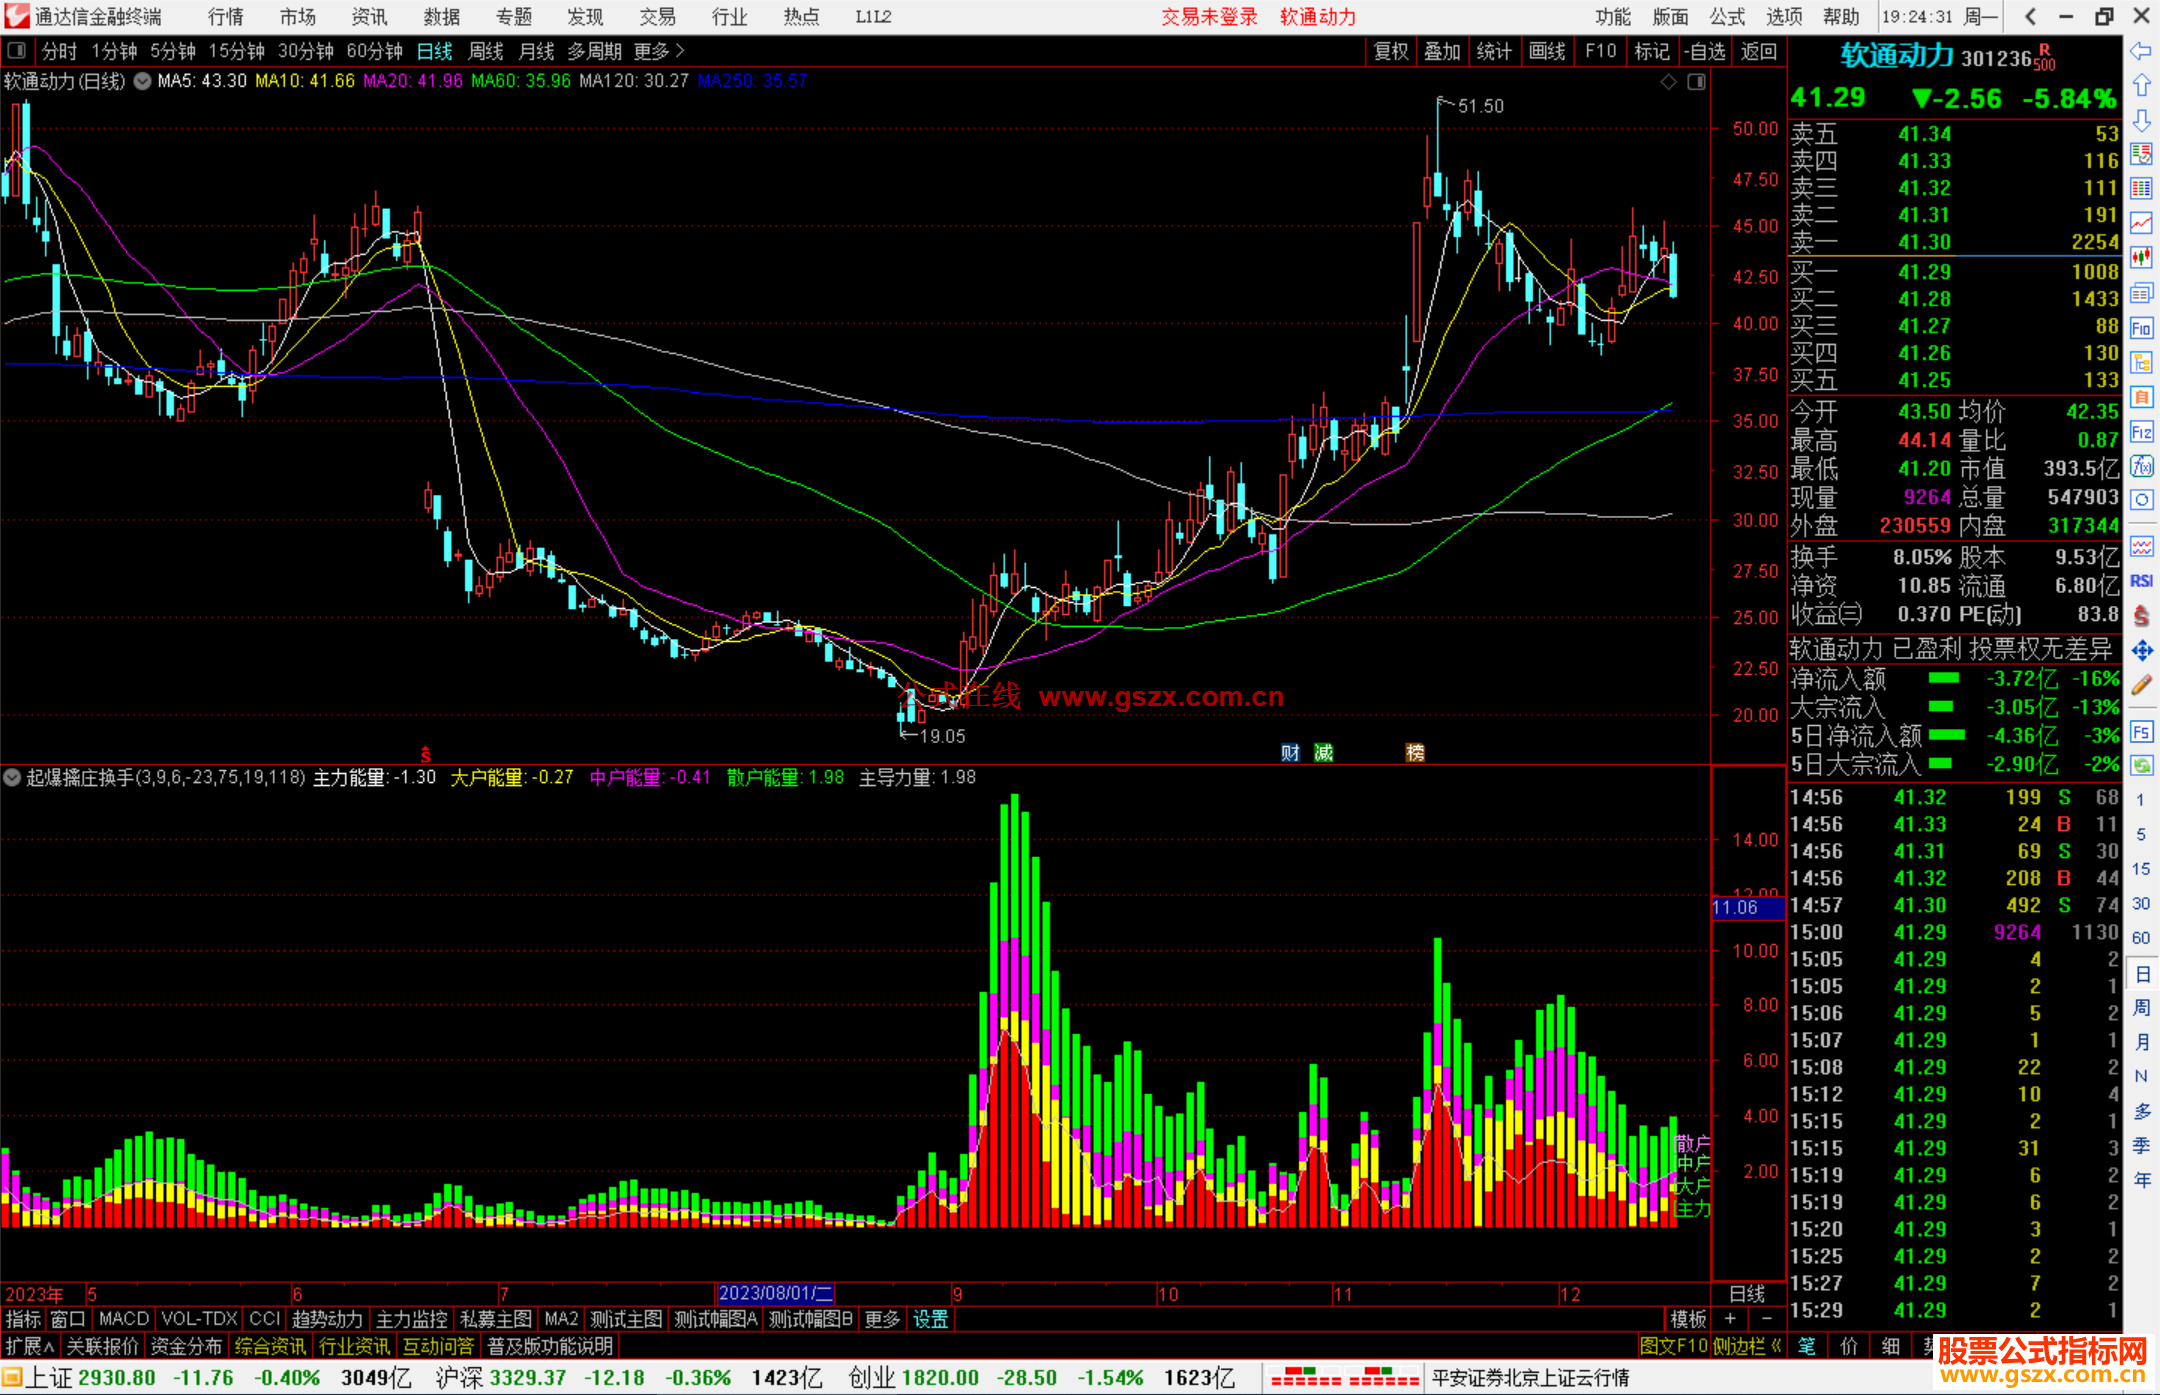Click the four-way move arrows icon
Viewport: 2160px width, 1395px height.
click(x=2141, y=651)
